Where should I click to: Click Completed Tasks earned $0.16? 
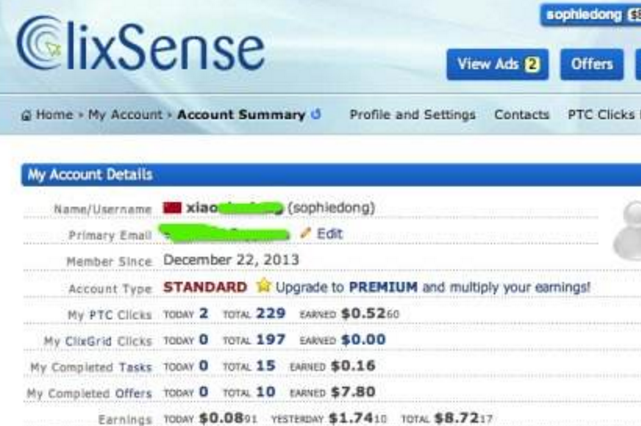point(353,366)
